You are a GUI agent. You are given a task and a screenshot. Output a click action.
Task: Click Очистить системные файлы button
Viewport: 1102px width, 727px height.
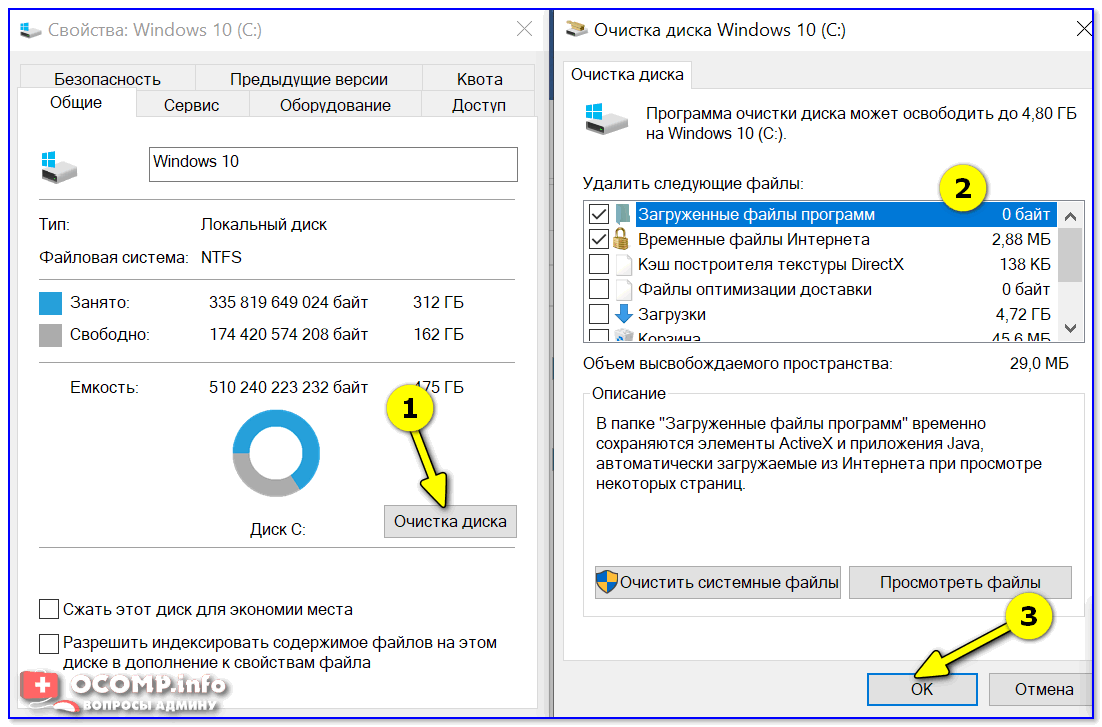718,582
